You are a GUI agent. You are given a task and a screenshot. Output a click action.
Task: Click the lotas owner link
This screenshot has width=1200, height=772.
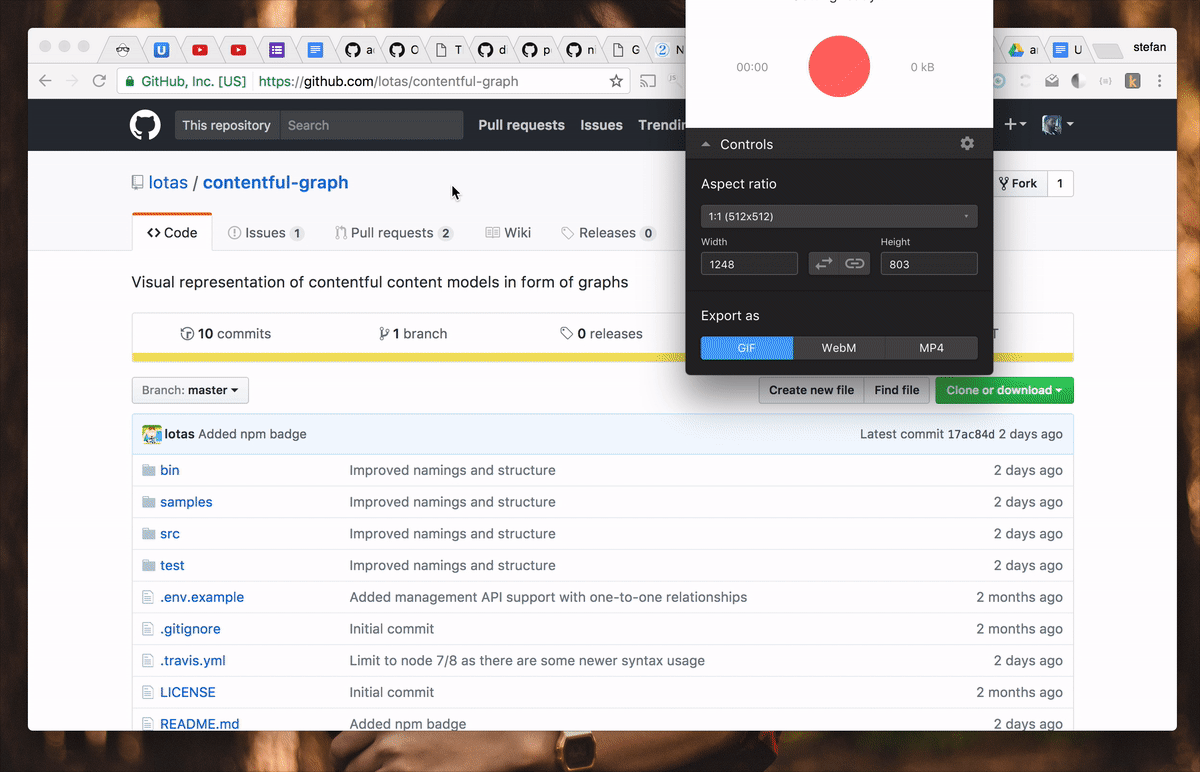[168, 182]
